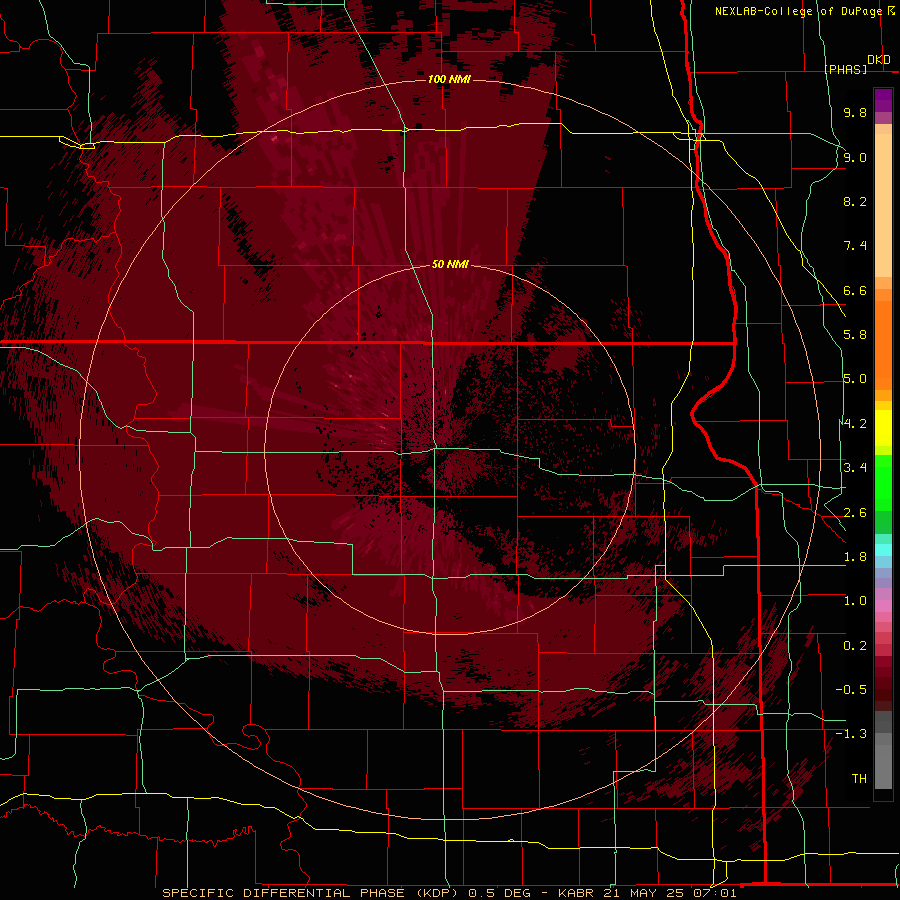Click the 8.2 value on the scale
900x900 pixels.
point(855,201)
